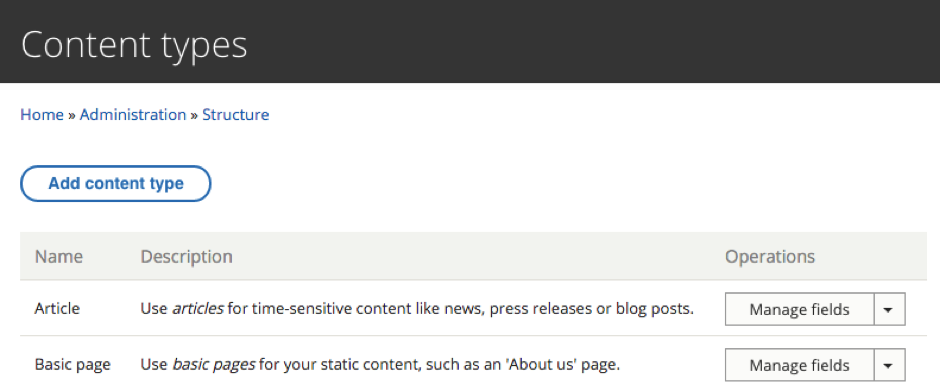Go to the Home breadcrumb link
Viewport: 941px width, 388px height.
tap(42, 115)
